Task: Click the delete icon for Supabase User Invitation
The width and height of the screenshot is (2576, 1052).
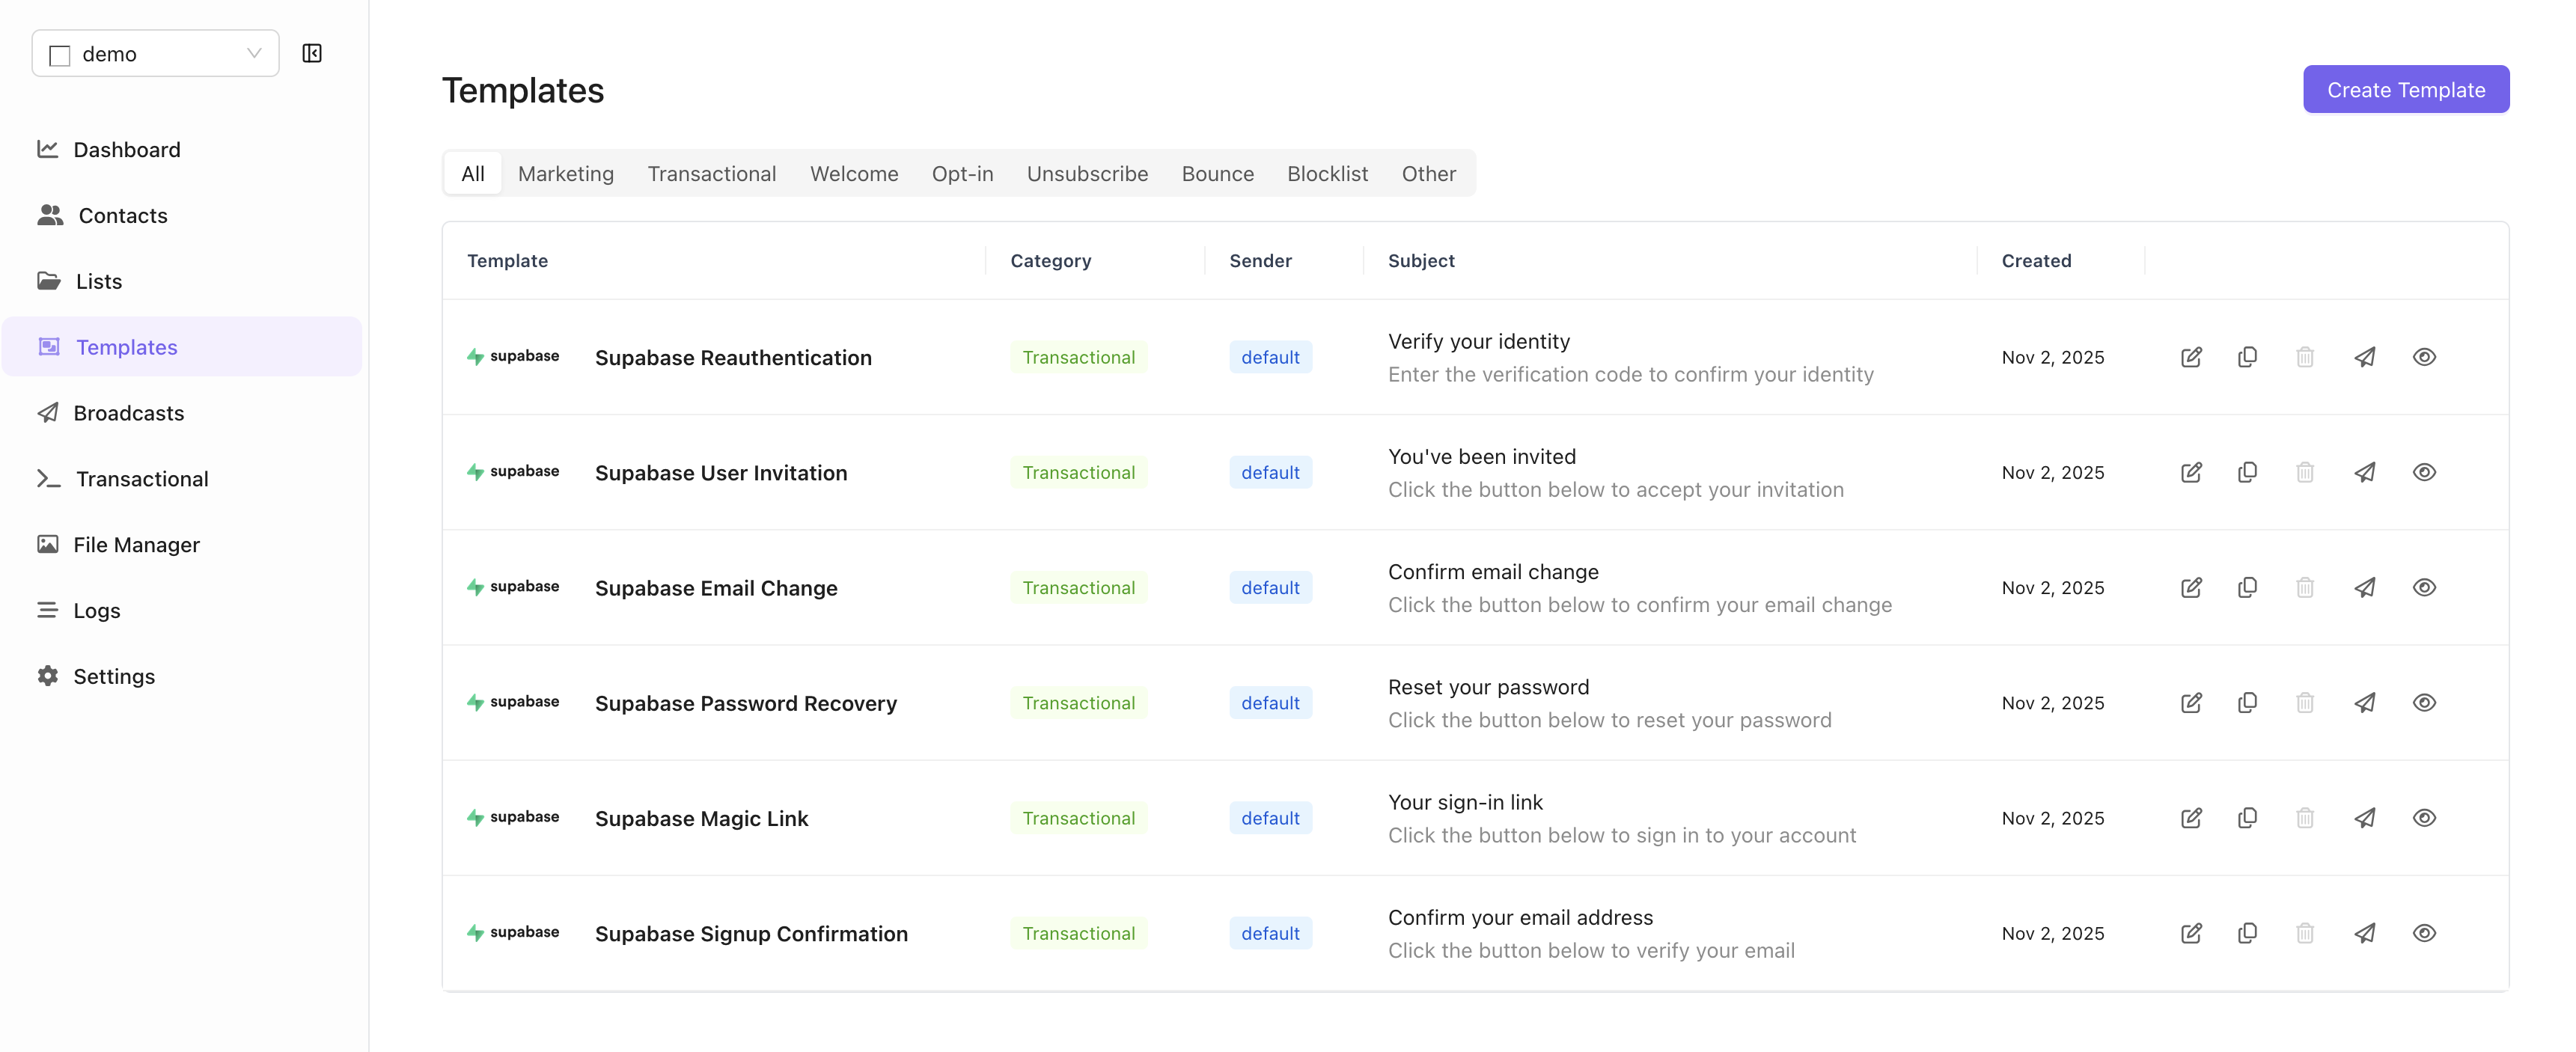Action: click(x=2306, y=472)
